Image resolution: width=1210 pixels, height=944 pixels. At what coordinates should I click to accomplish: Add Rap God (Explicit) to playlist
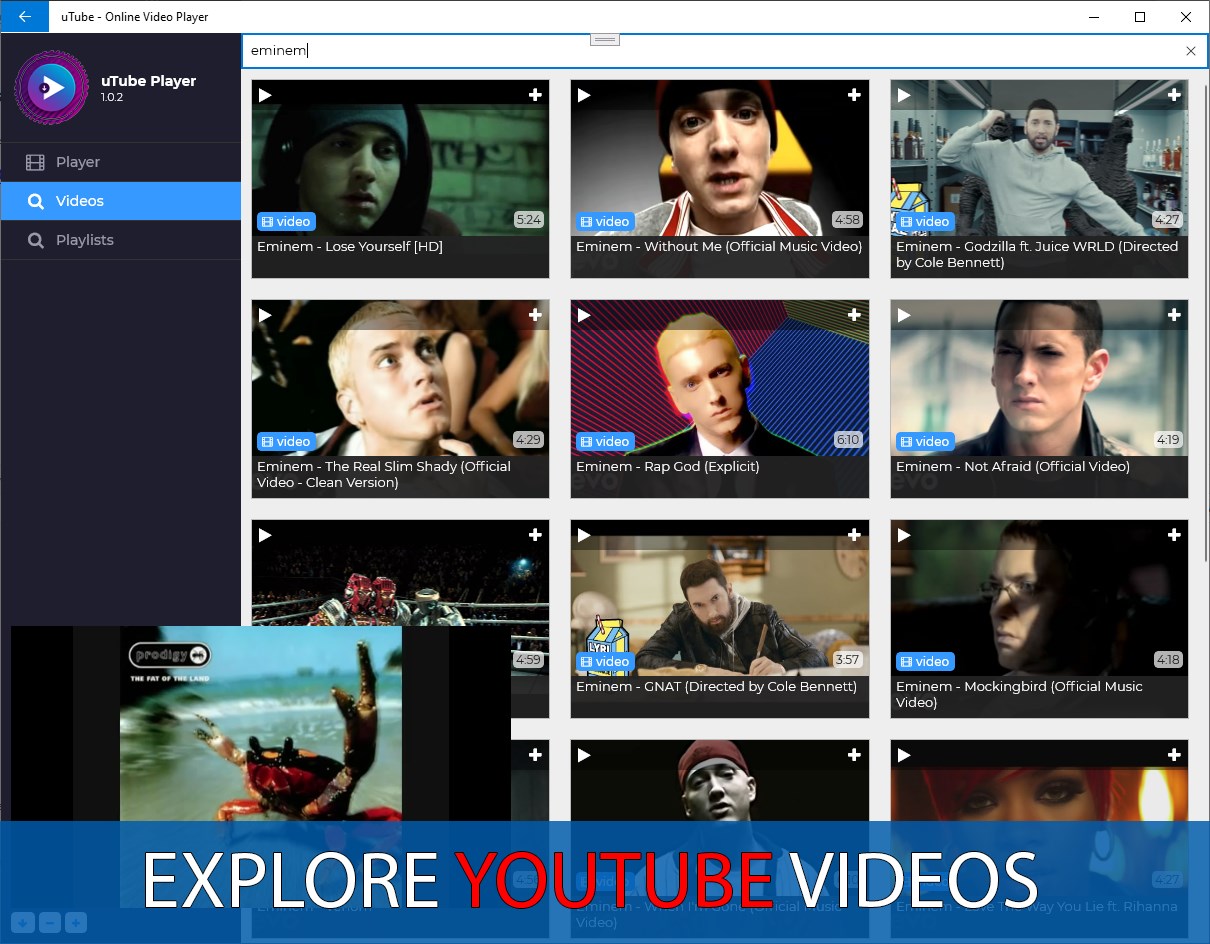(x=854, y=315)
